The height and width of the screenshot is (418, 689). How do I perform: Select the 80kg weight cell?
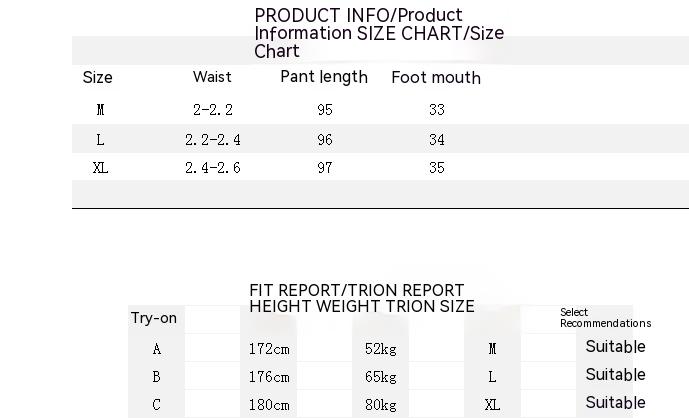[x=381, y=405]
